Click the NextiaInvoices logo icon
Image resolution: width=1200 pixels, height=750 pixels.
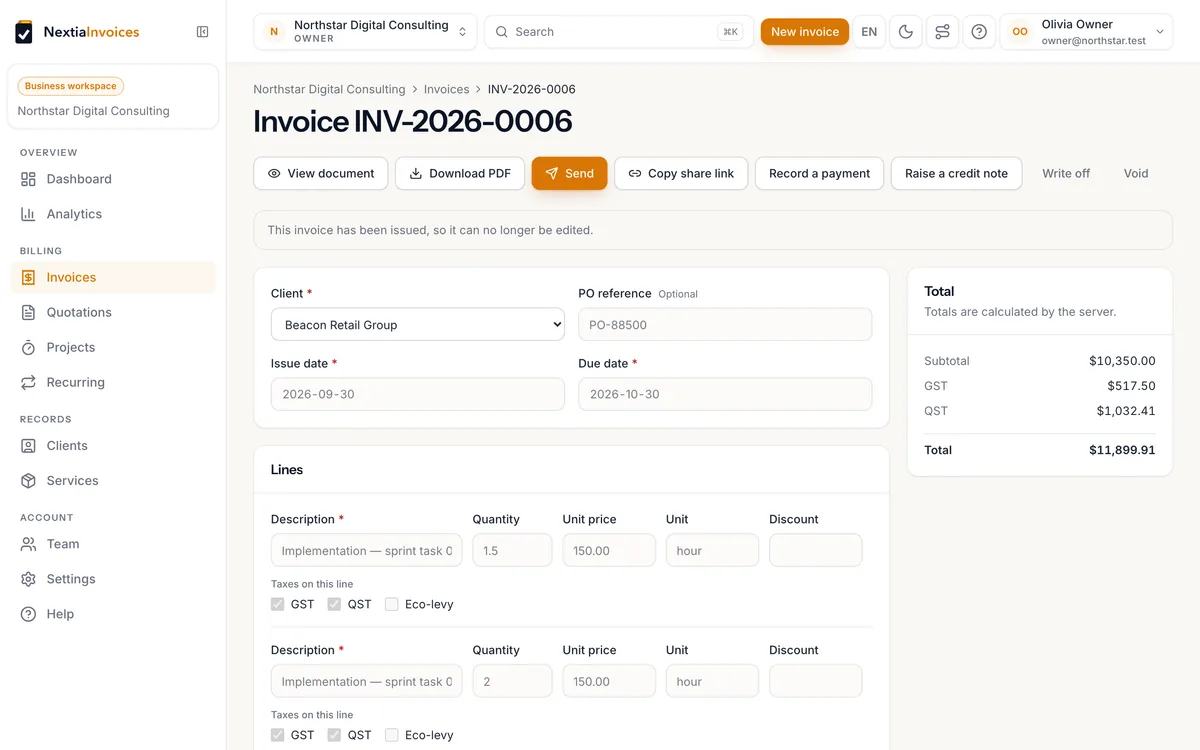(24, 32)
